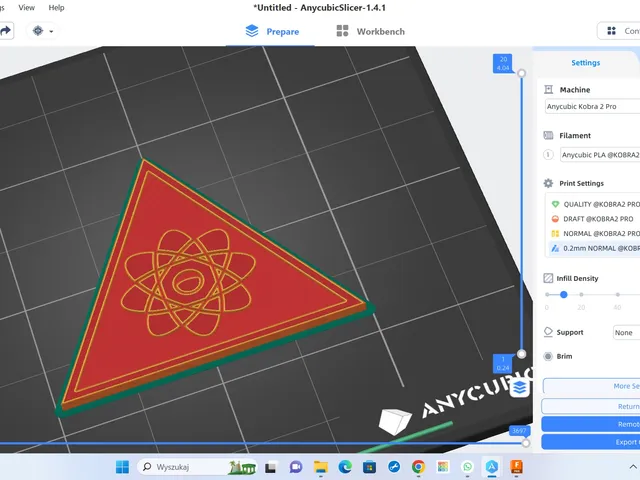Select the QUALITY @KOBRA2 PRO profile
The image size is (640, 480).
(x=595, y=204)
